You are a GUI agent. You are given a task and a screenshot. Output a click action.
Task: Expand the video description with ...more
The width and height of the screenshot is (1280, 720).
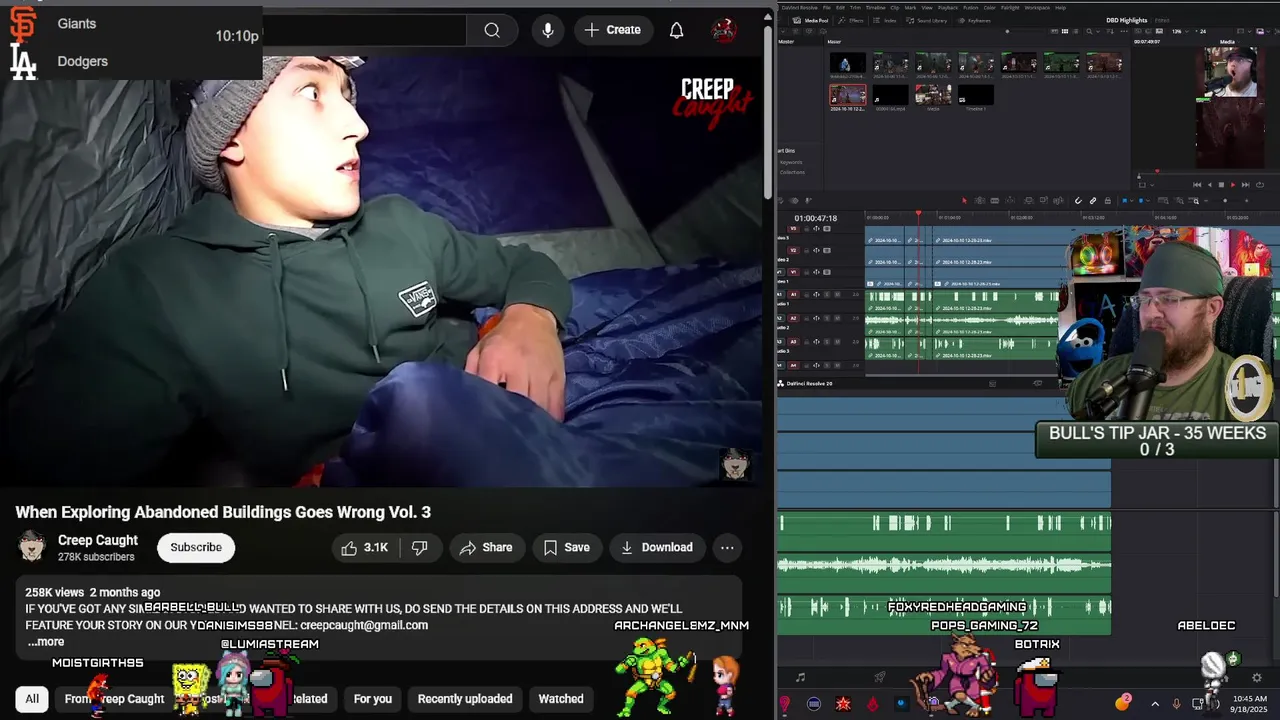click(45, 642)
